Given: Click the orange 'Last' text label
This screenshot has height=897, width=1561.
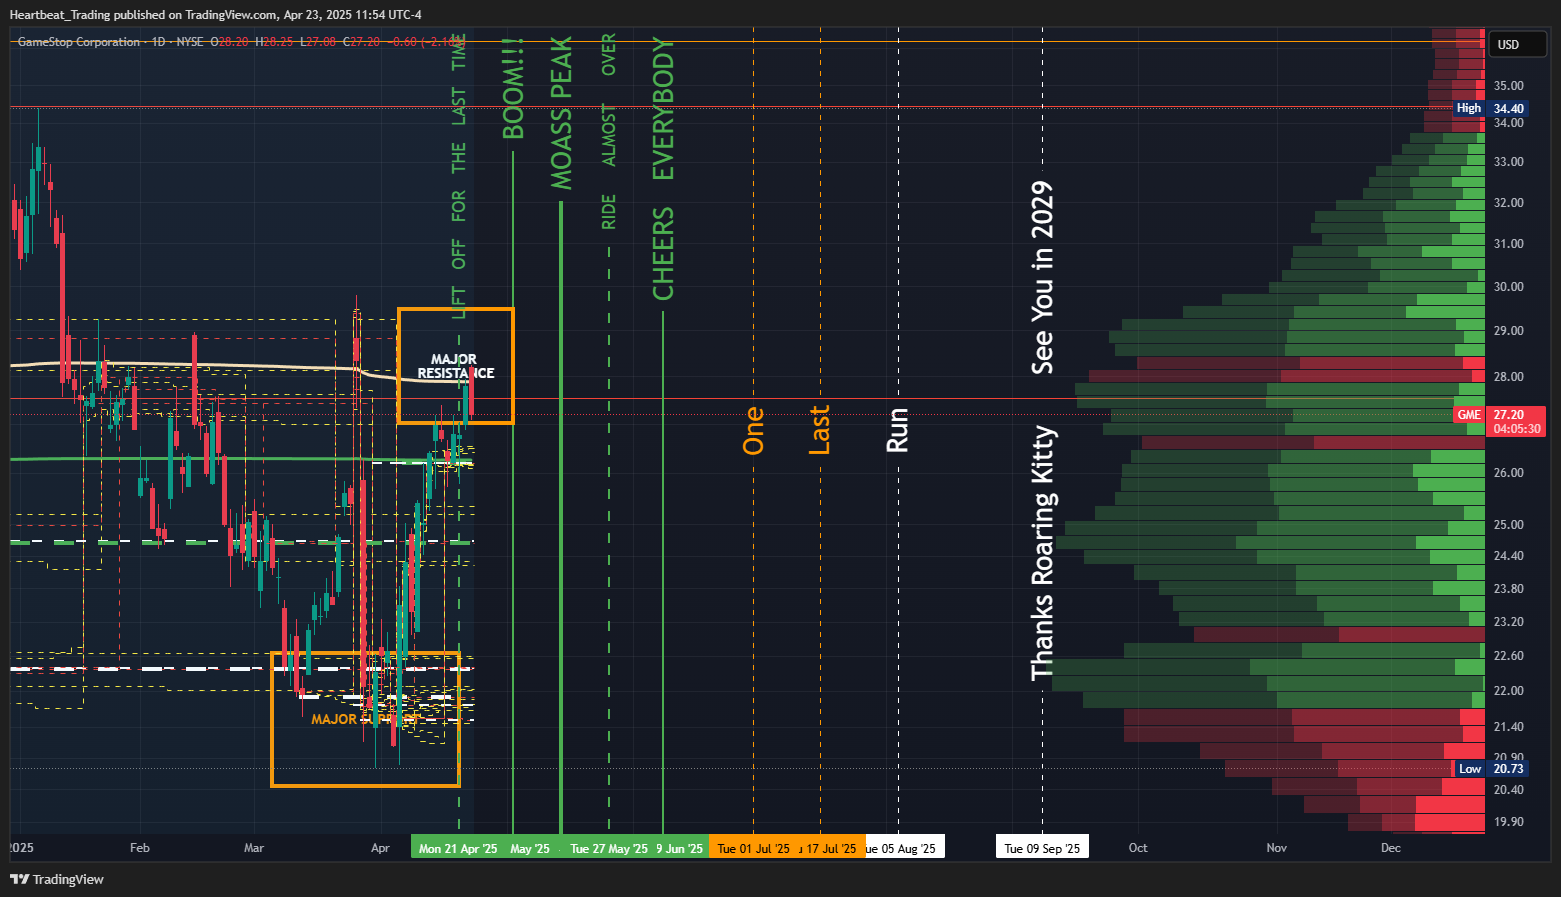Looking at the screenshot, I should (819, 430).
